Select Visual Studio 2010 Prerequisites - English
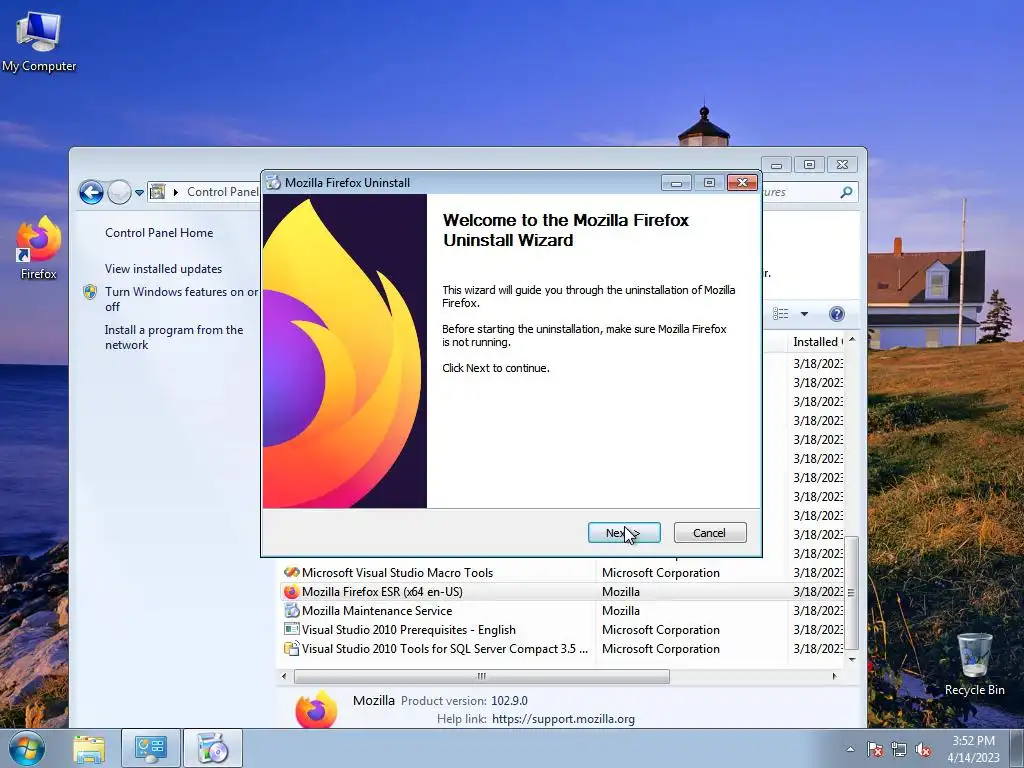The height and width of the screenshot is (768, 1024). coord(562,630)
